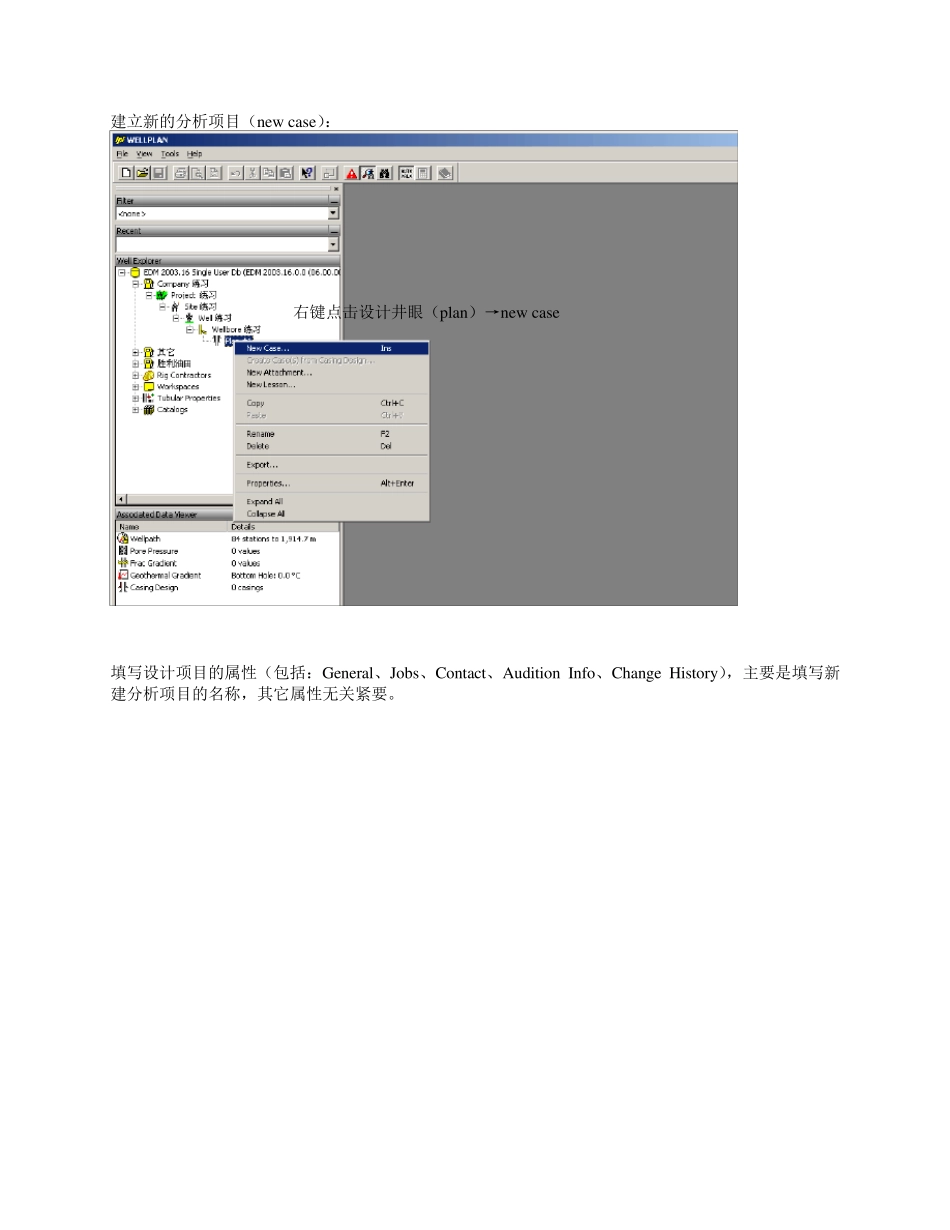Image resolution: width=950 pixels, height=1230 pixels.
Task: Click the Casing Design row icon
Action: pyautogui.click(x=123, y=587)
